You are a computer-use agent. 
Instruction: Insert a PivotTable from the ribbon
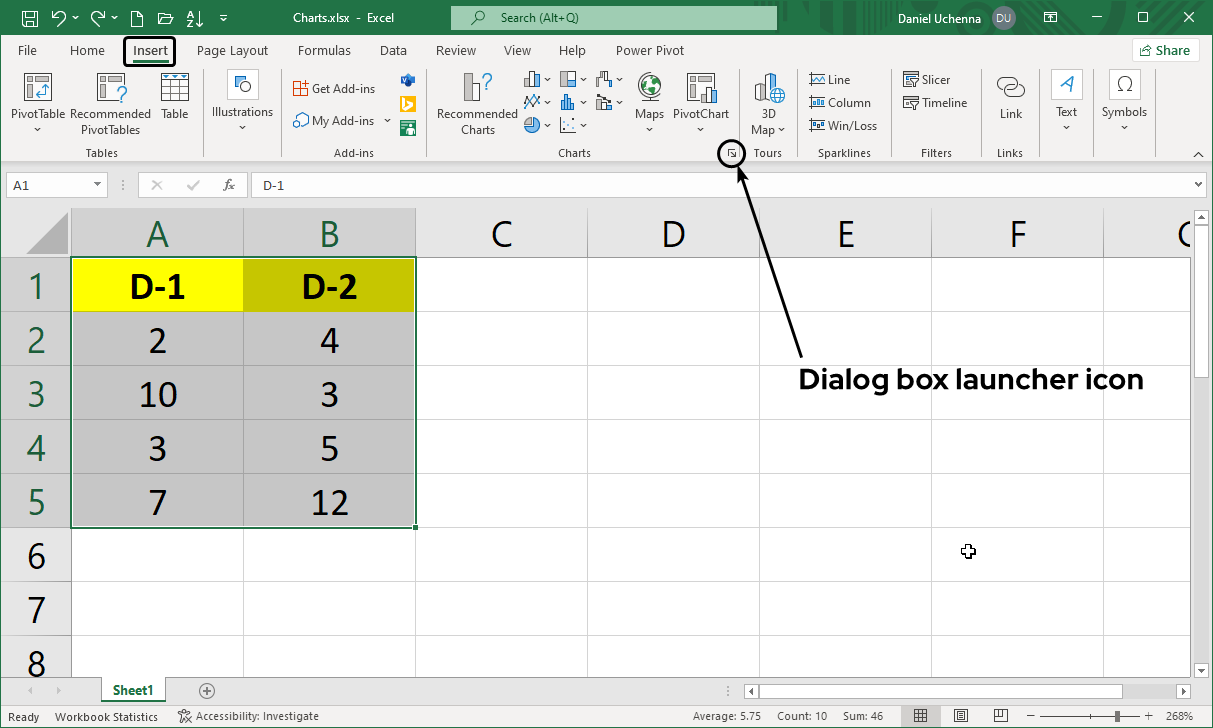(37, 104)
